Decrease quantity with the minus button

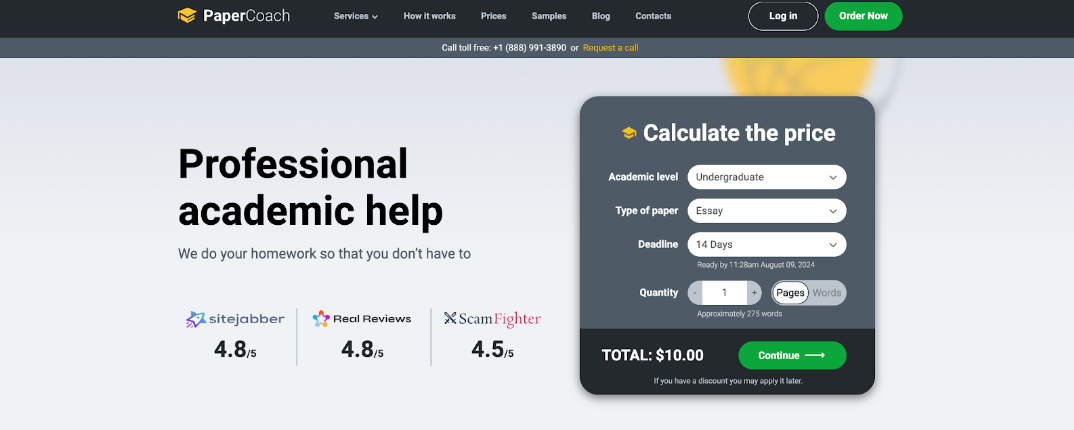[x=695, y=293]
